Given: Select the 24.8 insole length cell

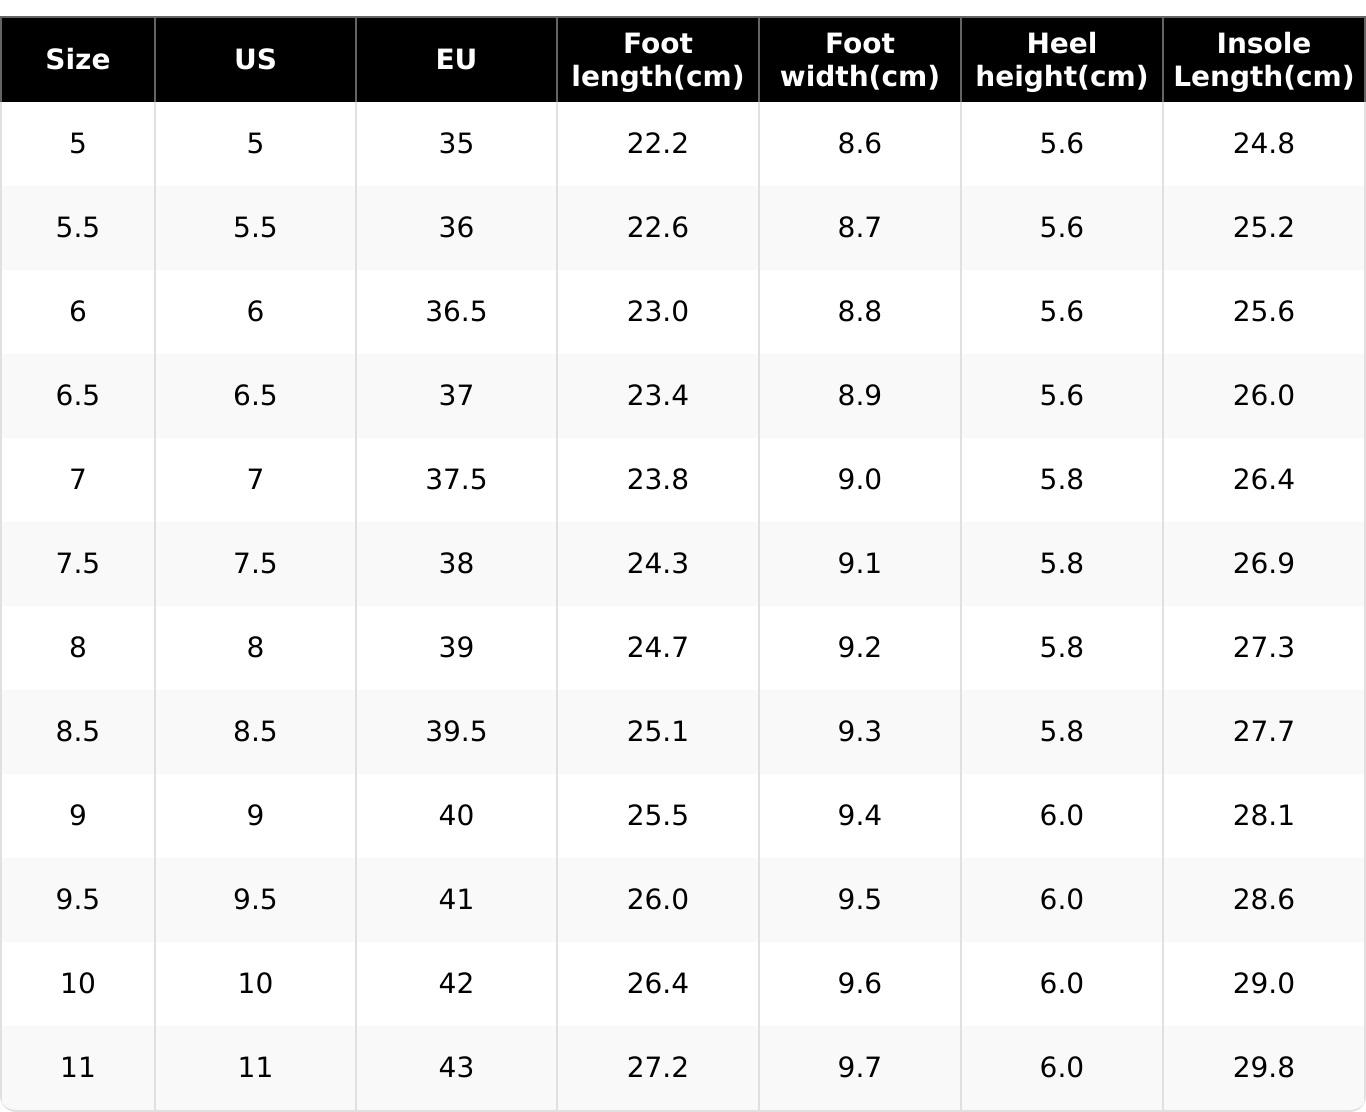Looking at the screenshot, I should [1263, 144].
